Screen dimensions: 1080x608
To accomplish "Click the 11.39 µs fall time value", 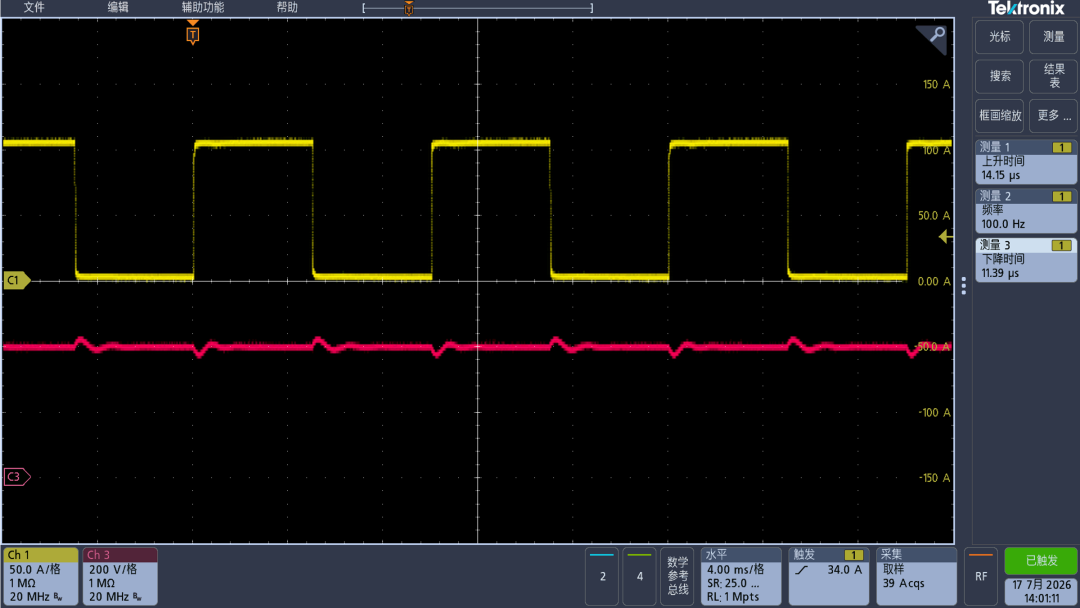I will coord(1001,273).
